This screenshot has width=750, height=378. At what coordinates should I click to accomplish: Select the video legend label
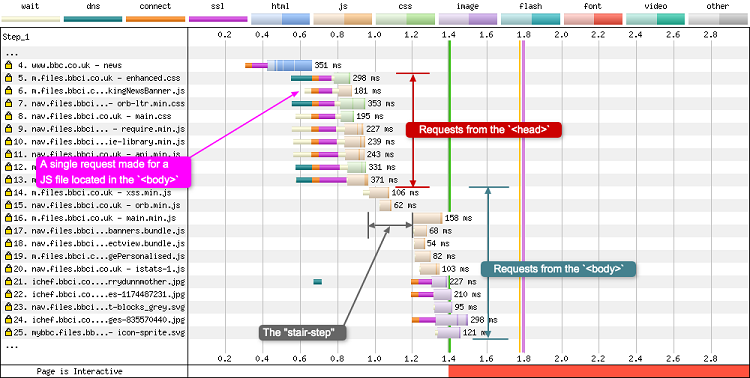click(655, 6)
